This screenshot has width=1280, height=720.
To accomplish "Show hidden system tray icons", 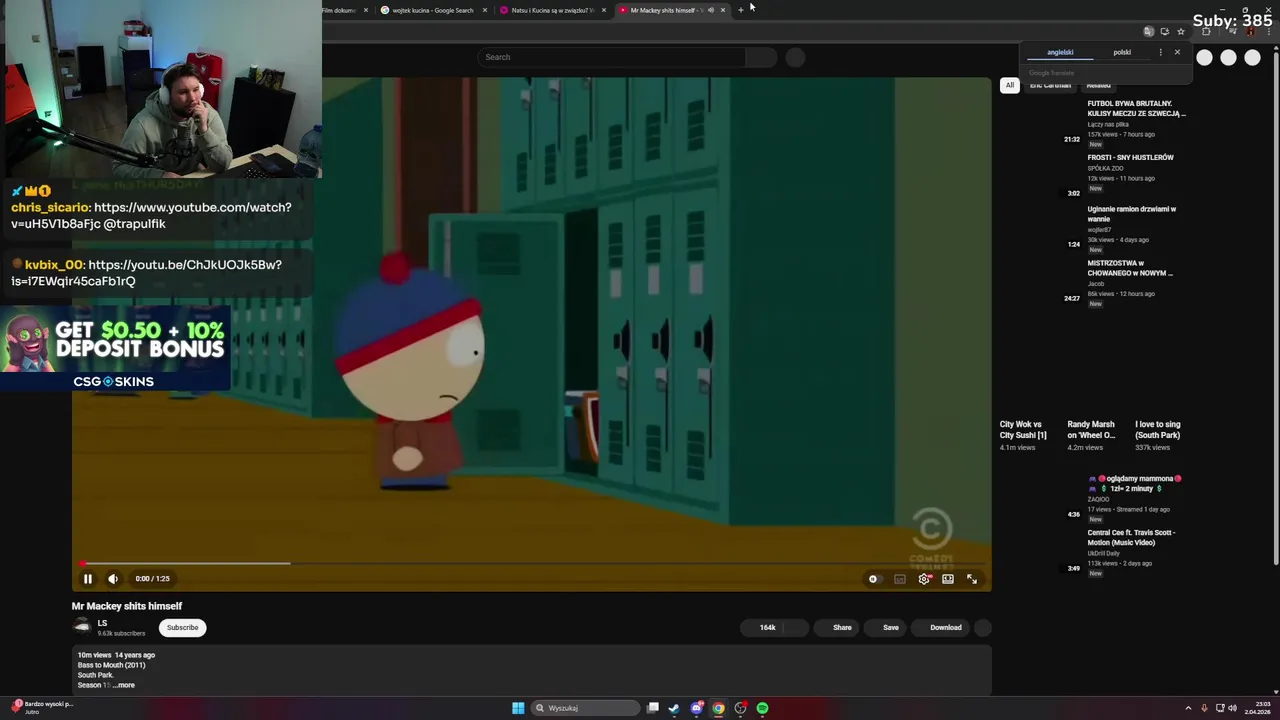I will [1188, 708].
